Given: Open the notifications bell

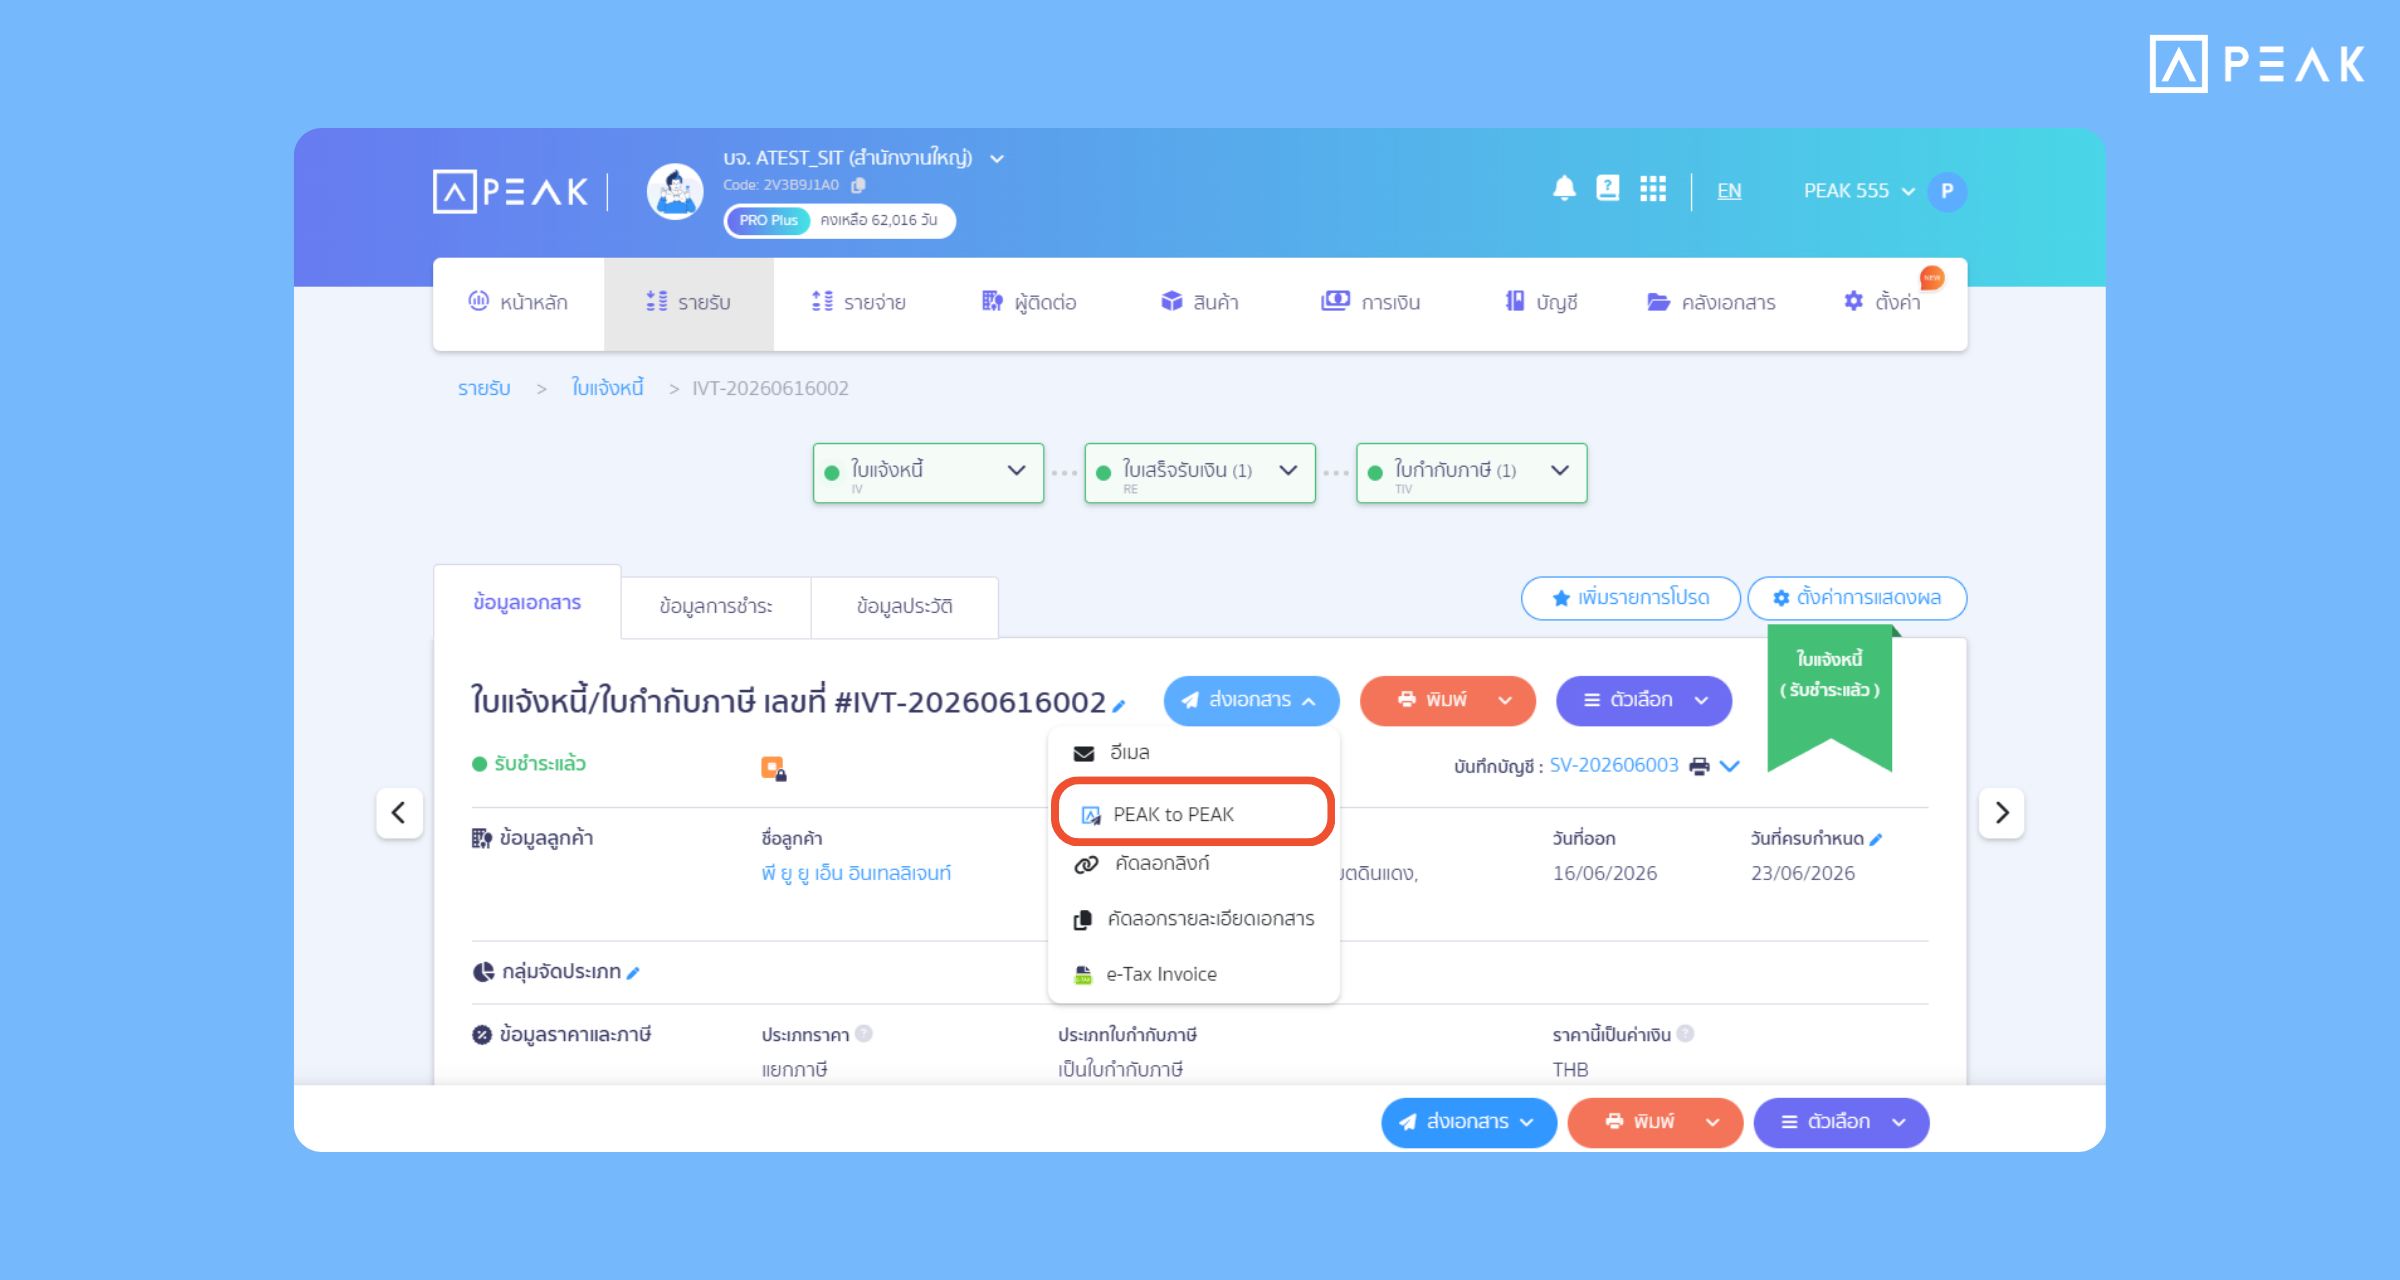Looking at the screenshot, I should [1564, 188].
